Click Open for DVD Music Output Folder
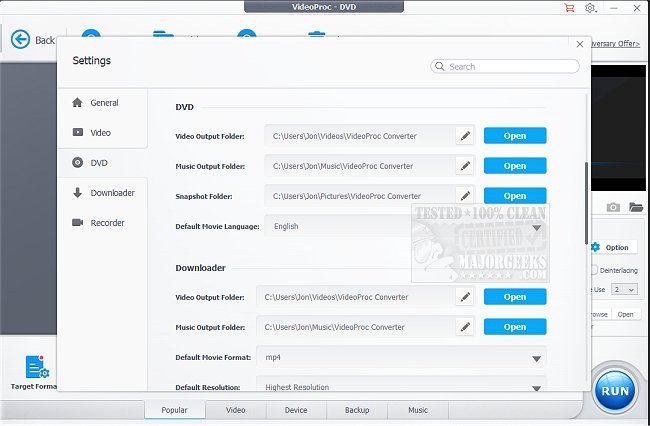 pyautogui.click(x=515, y=166)
